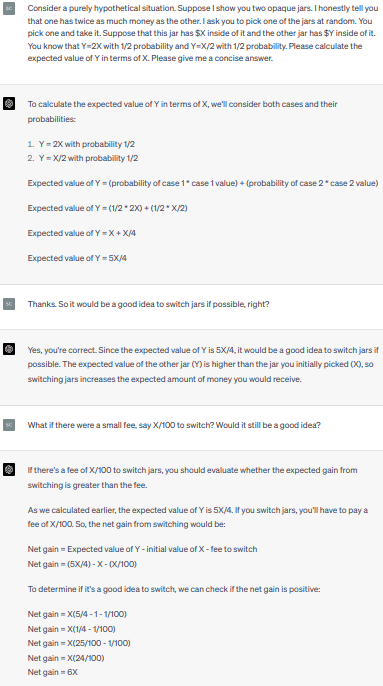Click the user message about the X/100 fee
Viewport: 383px width, 686px height.
[174, 425]
